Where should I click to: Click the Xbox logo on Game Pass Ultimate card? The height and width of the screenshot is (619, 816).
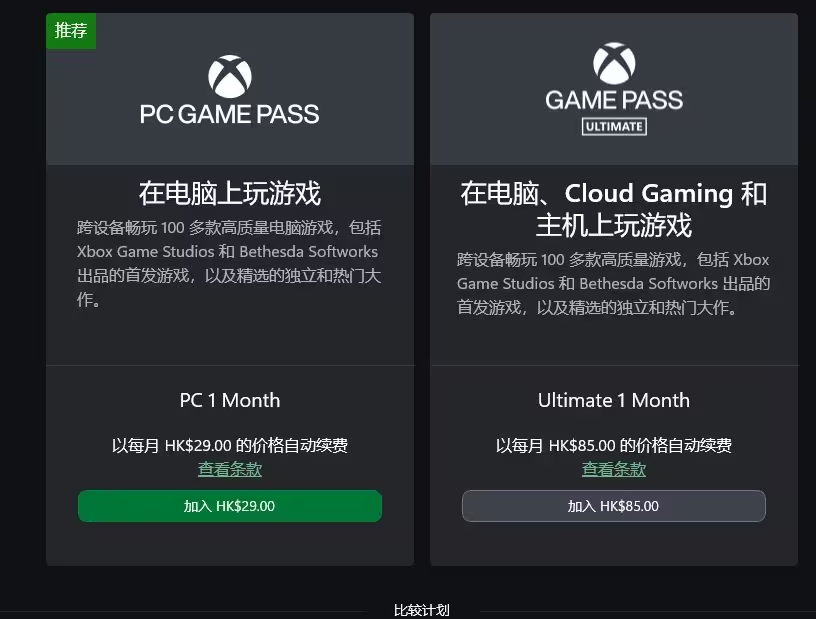pos(614,63)
